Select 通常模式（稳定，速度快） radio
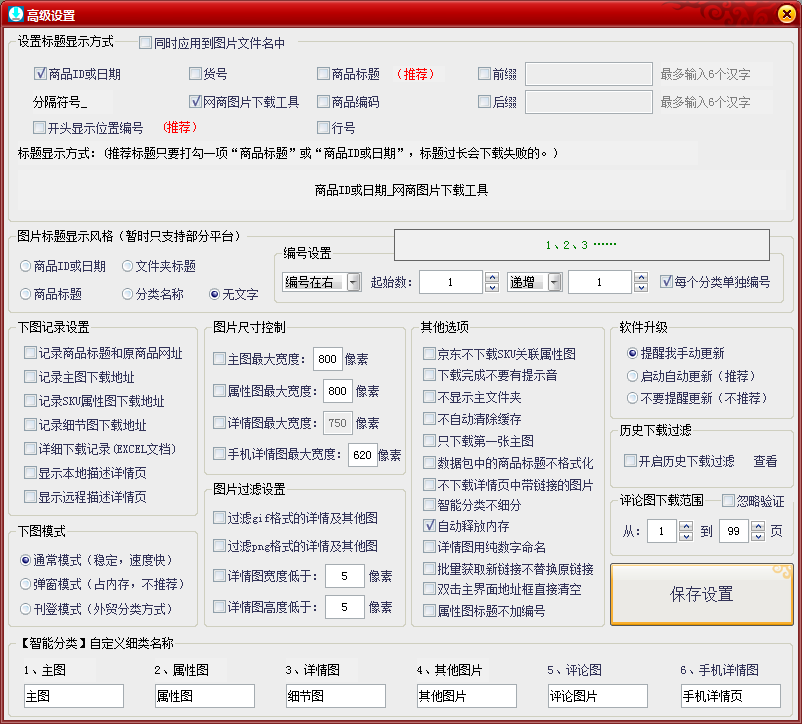Viewport: 802px width, 724px height. coord(25,560)
